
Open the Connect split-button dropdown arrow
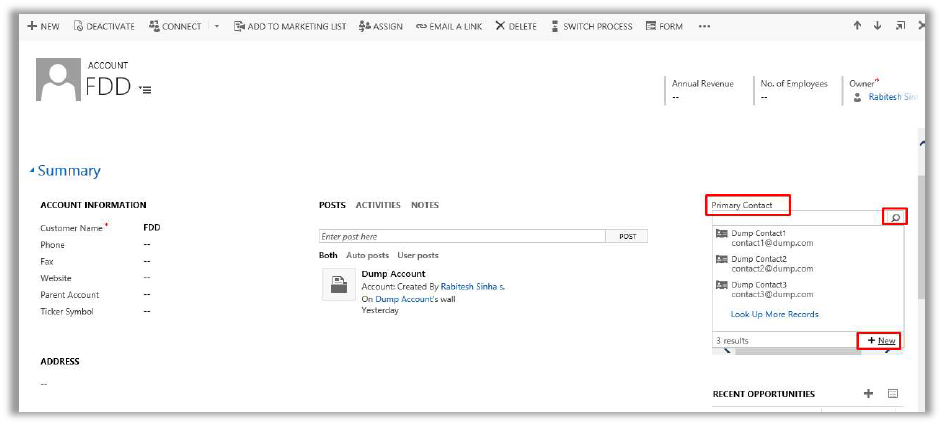click(217, 26)
